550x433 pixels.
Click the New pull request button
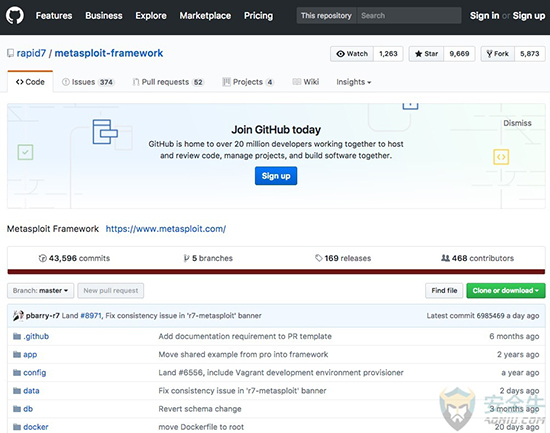pyautogui.click(x=111, y=291)
